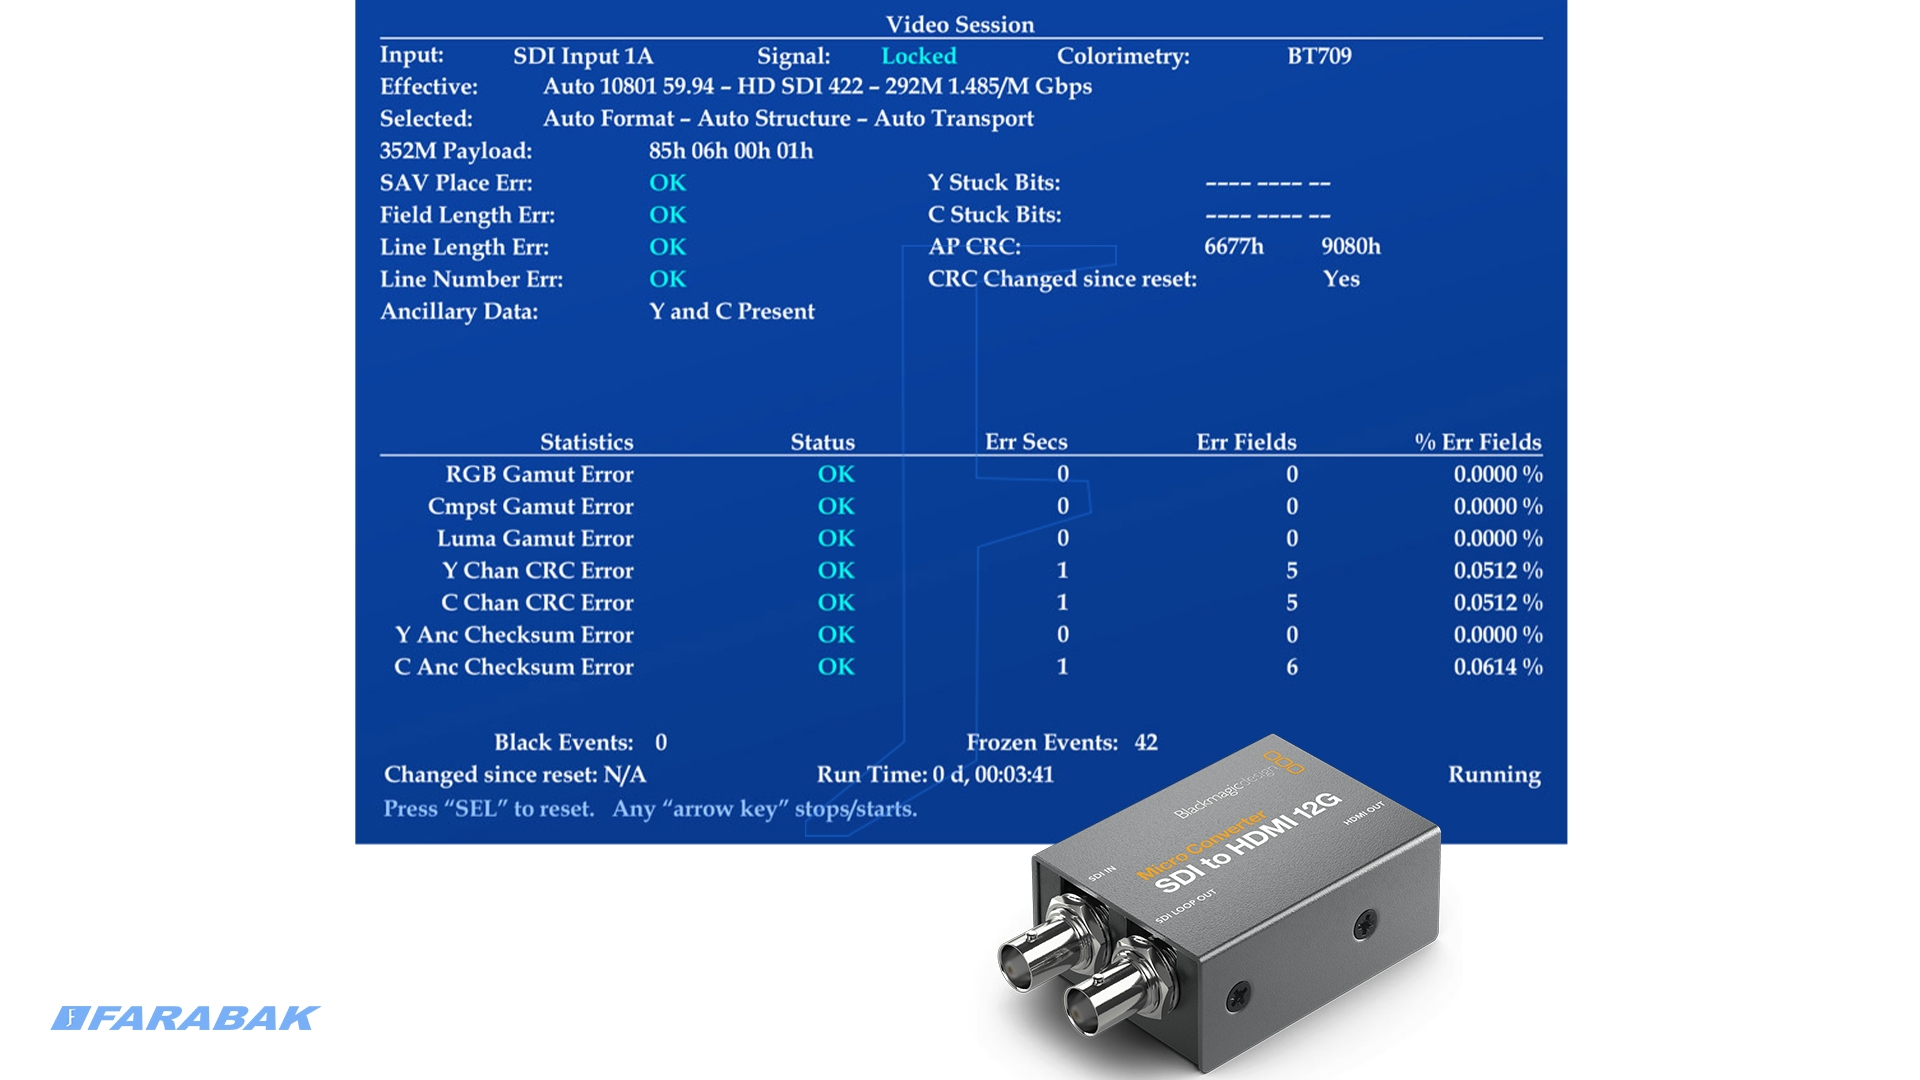Click the Ancillary Data Y and C Present text

pos(731,311)
